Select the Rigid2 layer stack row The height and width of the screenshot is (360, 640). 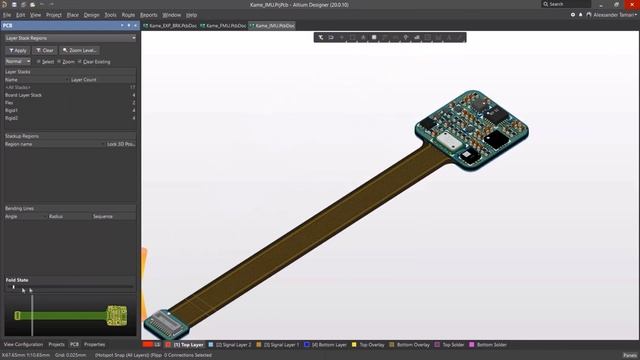coord(70,118)
